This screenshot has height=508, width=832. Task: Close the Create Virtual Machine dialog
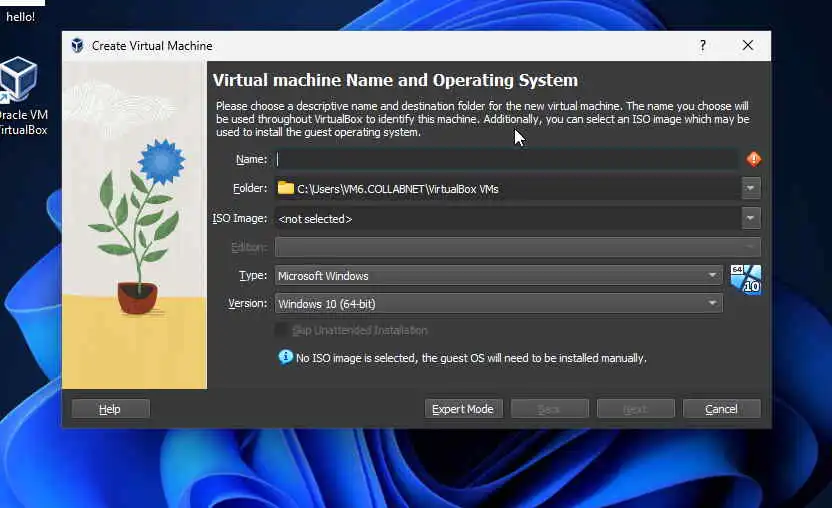[748, 46]
